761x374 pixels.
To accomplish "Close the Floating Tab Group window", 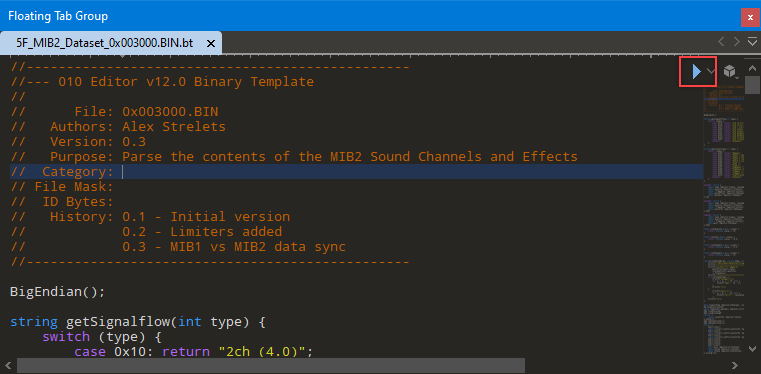I will tap(750, 17).
